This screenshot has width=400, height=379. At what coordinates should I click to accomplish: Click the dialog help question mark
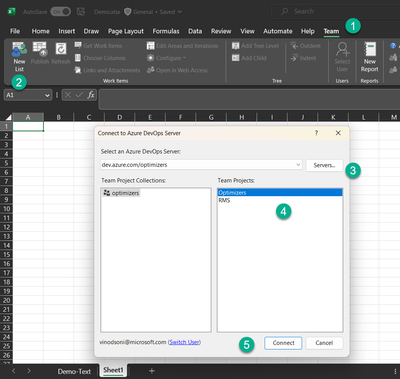pos(316,133)
